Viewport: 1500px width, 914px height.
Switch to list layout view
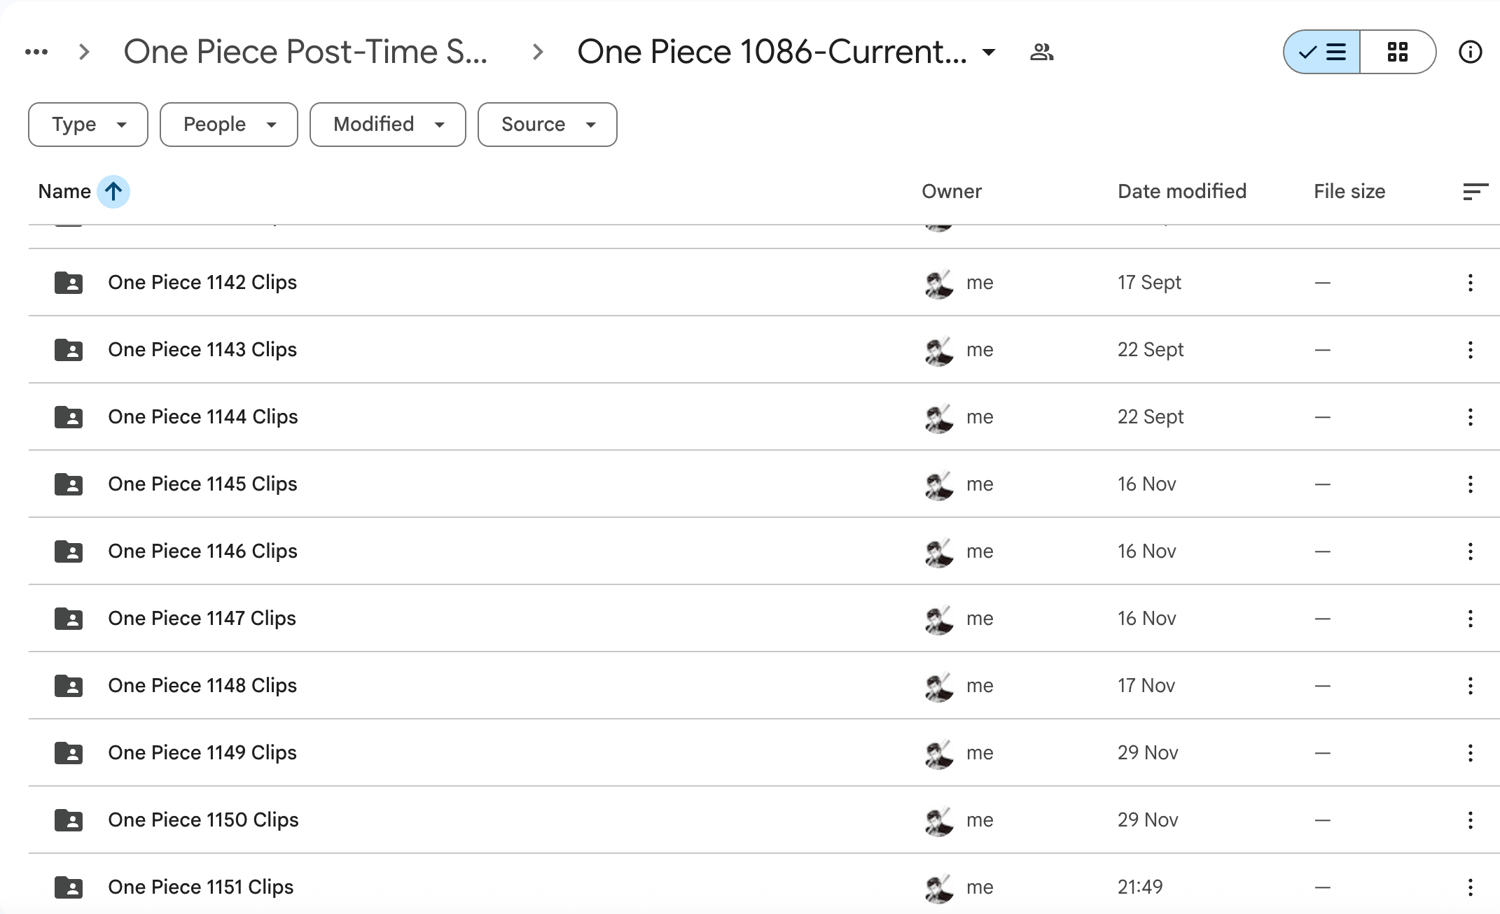pos(1322,52)
